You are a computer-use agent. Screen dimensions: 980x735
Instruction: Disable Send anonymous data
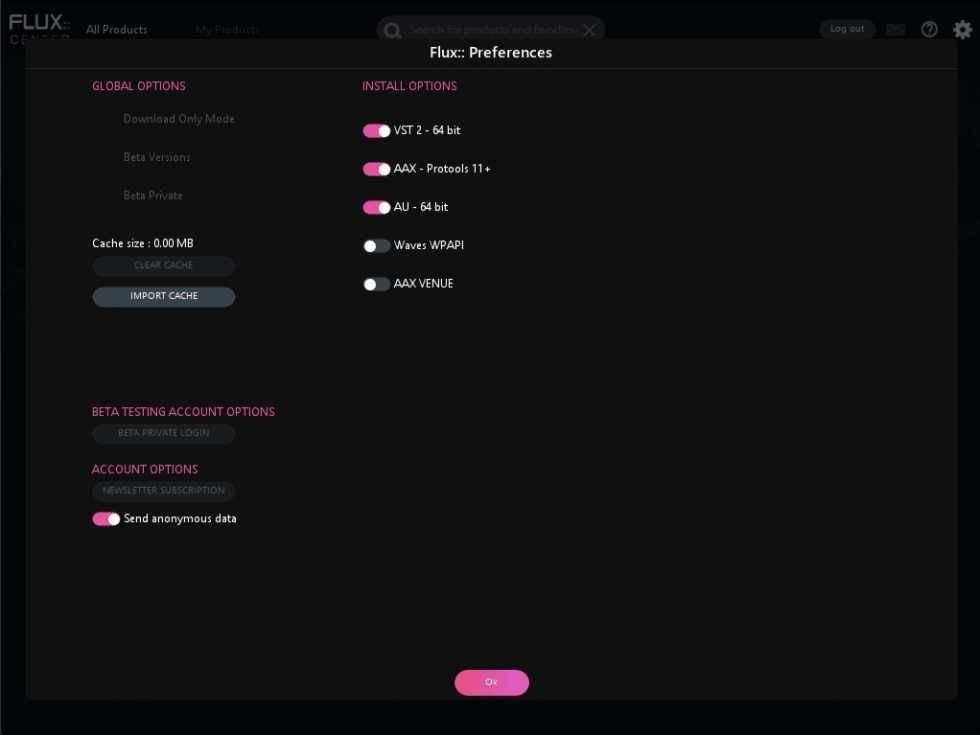tap(106, 519)
